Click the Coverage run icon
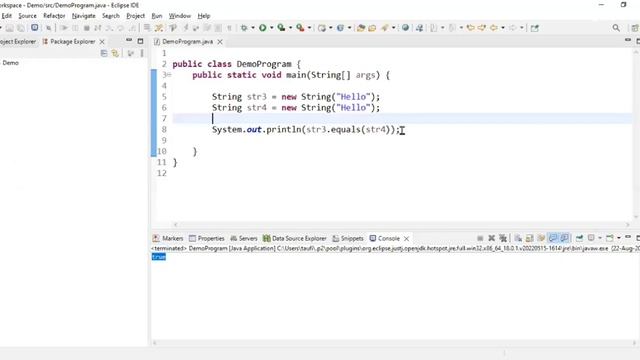Viewport: 640px width, 360px height. [x=281, y=28]
